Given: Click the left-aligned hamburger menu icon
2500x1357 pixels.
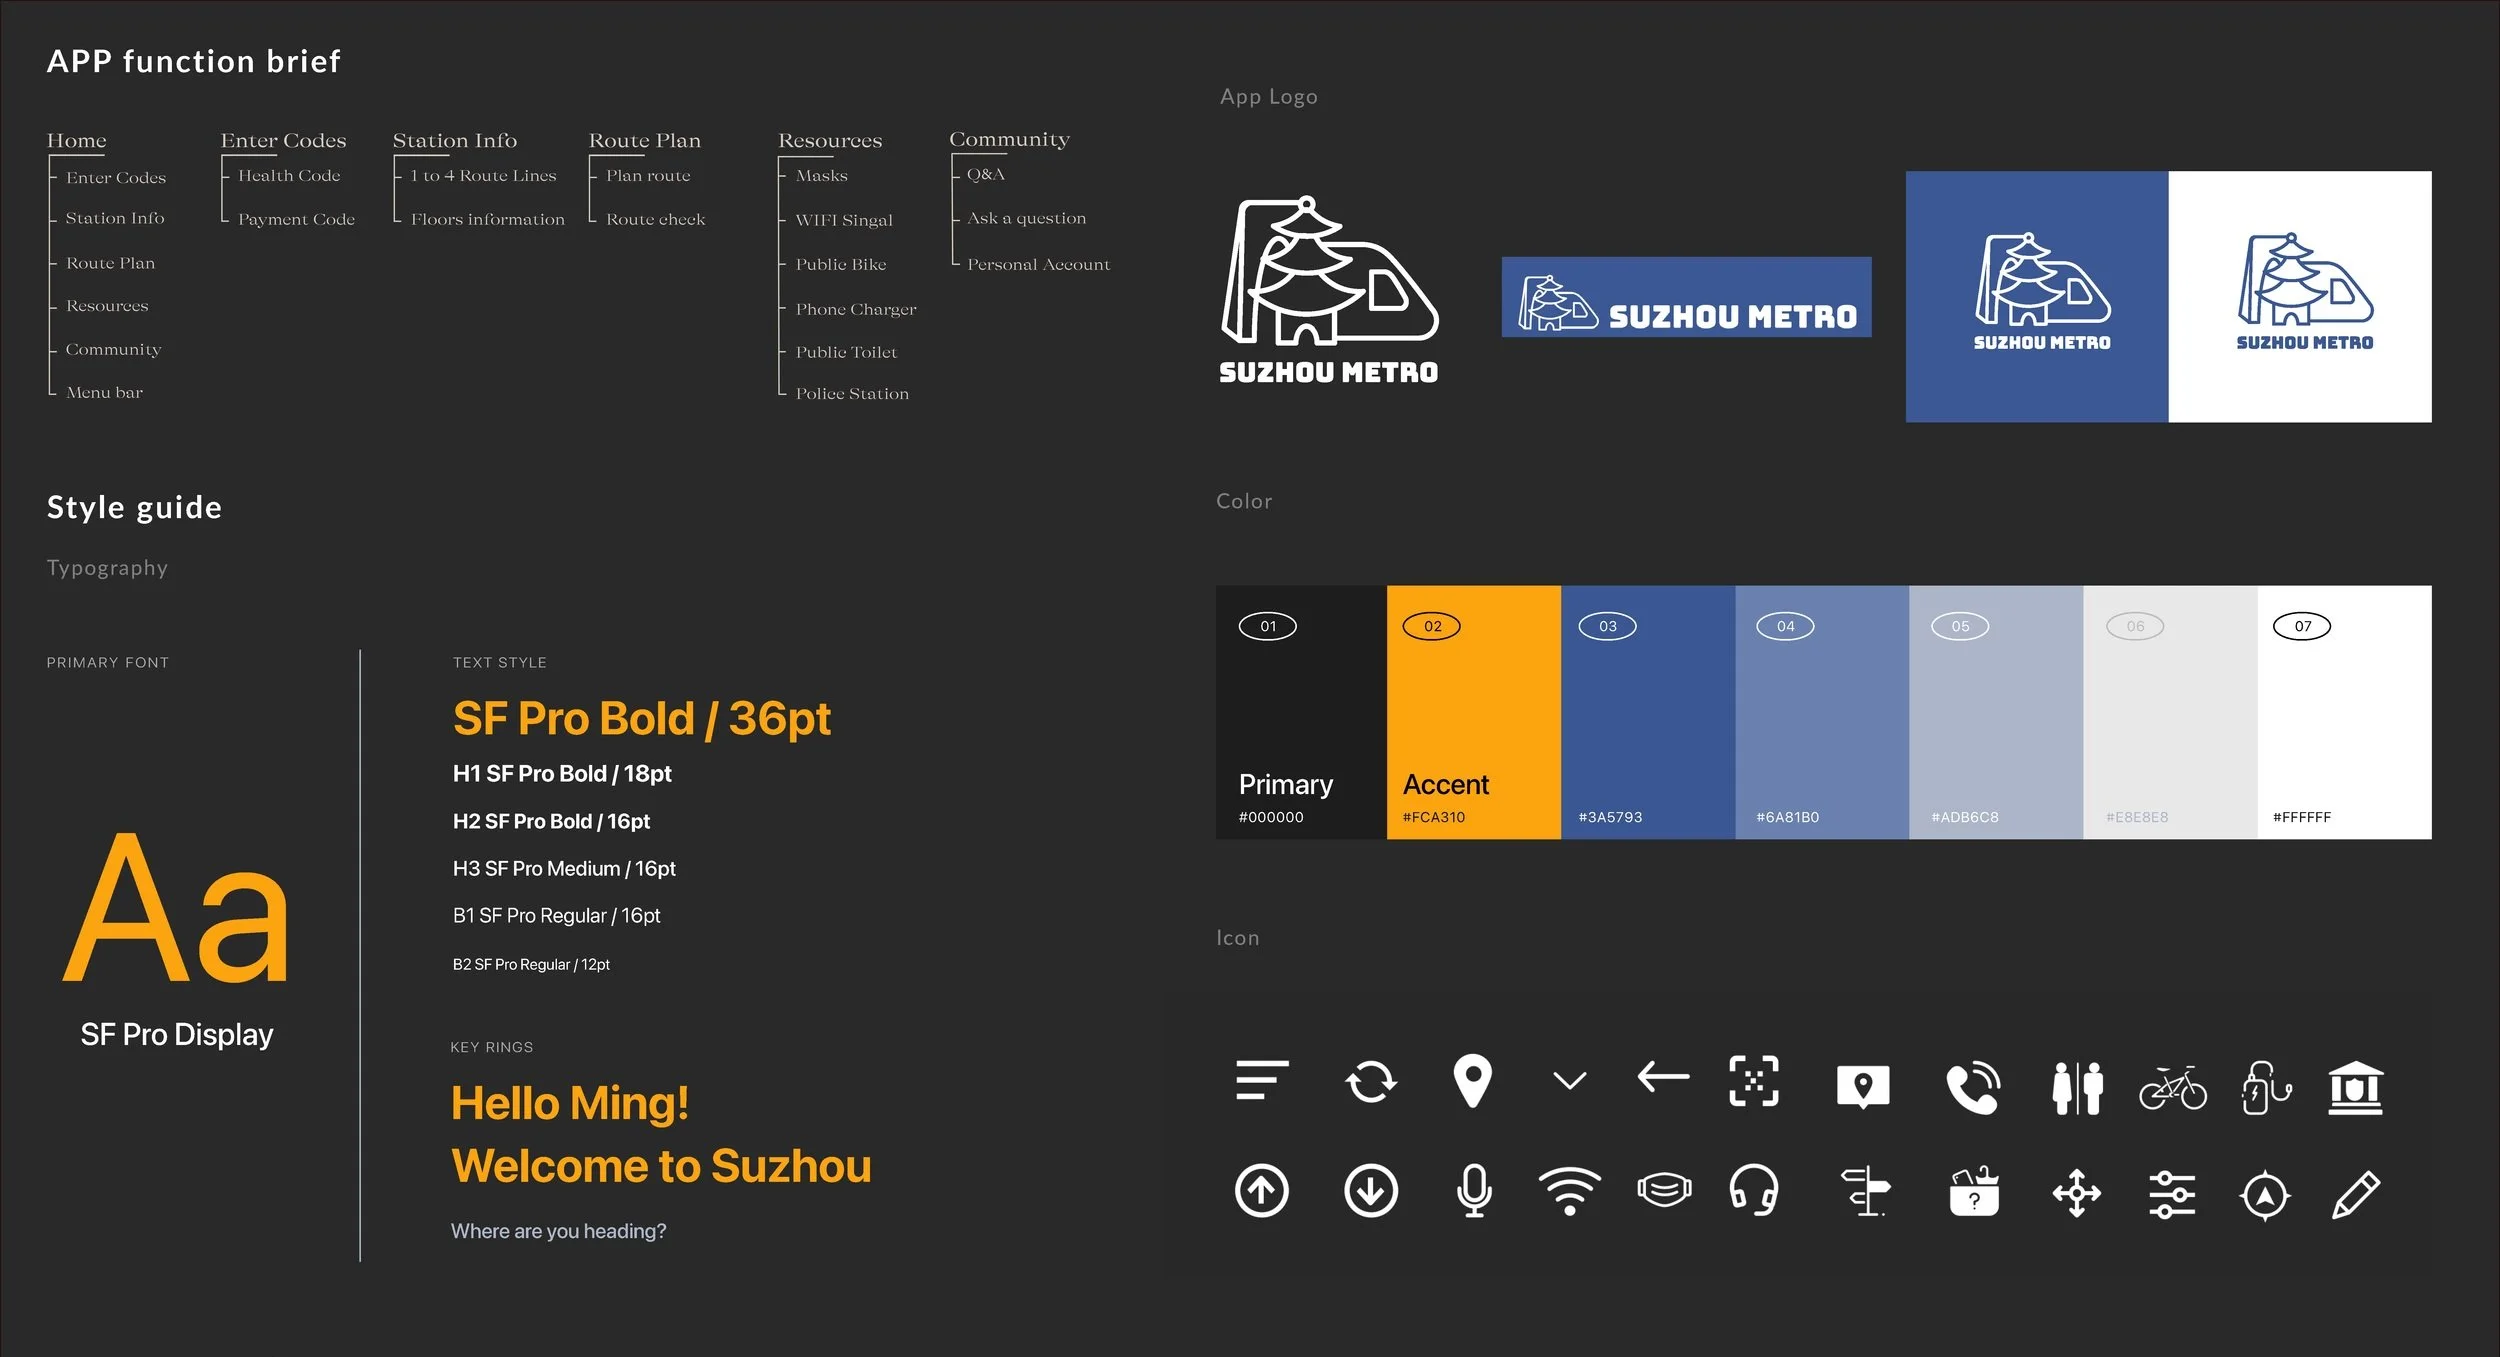Looking at the screenshot, I should click(1262, 1080).
